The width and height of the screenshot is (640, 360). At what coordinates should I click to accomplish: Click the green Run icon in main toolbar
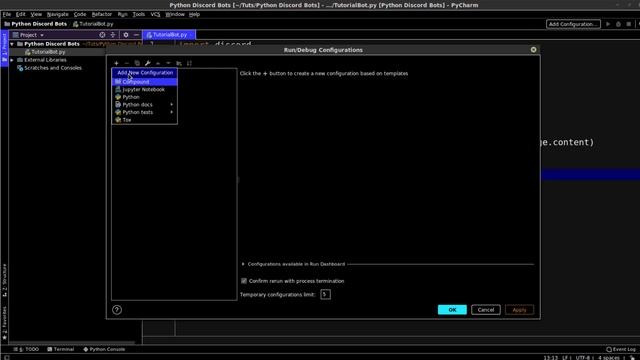608,24
